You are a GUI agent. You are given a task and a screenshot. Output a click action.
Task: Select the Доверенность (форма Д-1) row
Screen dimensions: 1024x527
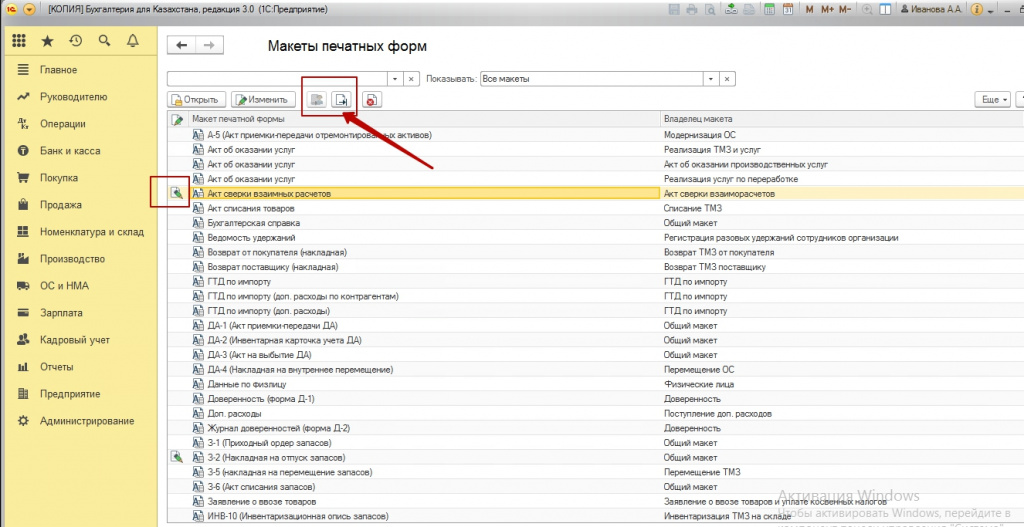tap(596, 398)
